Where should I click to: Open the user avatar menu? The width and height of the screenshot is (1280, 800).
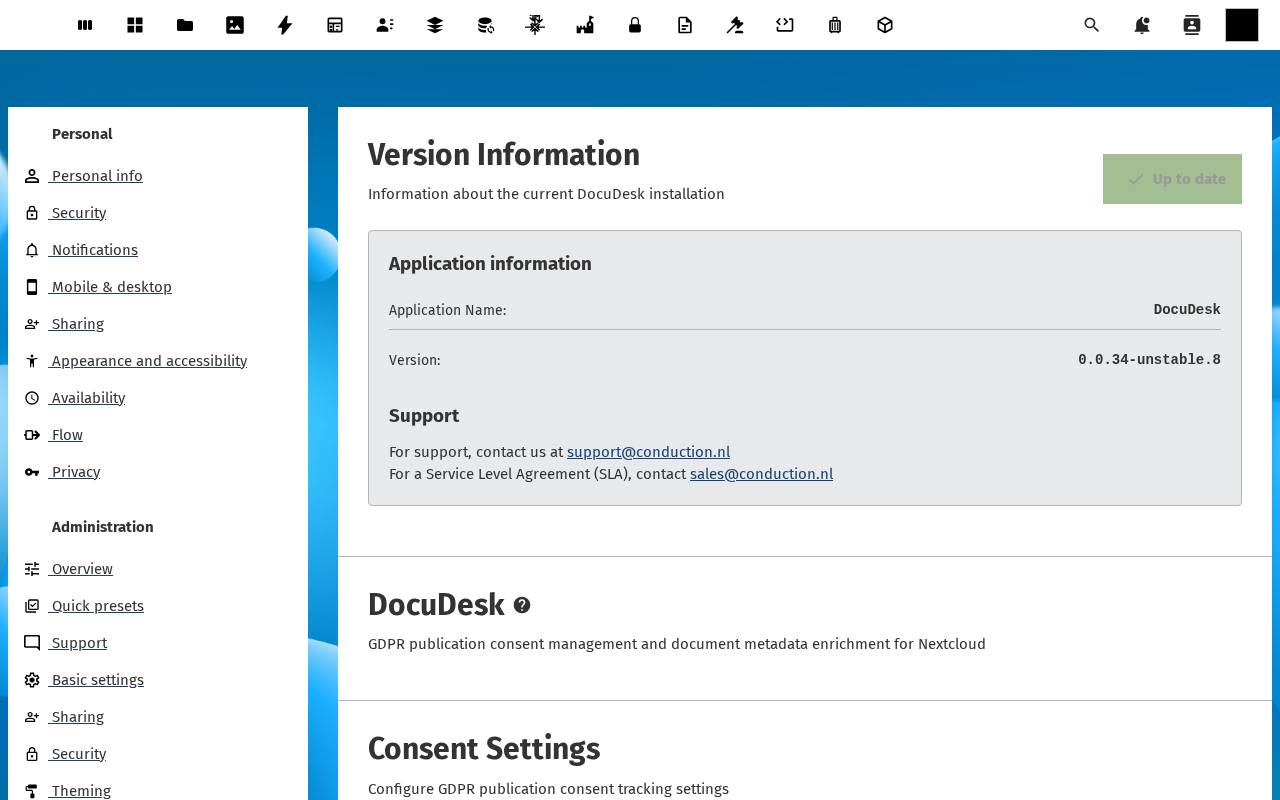(x=1242, y=25)
